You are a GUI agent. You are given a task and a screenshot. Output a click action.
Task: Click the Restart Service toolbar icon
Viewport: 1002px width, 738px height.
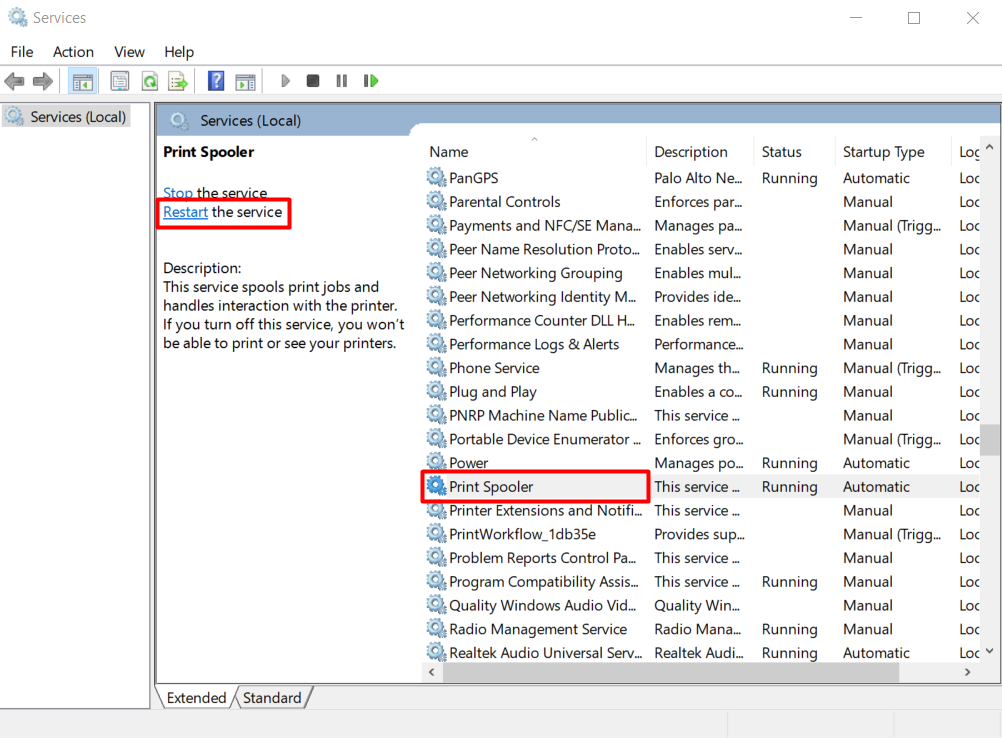371,81
